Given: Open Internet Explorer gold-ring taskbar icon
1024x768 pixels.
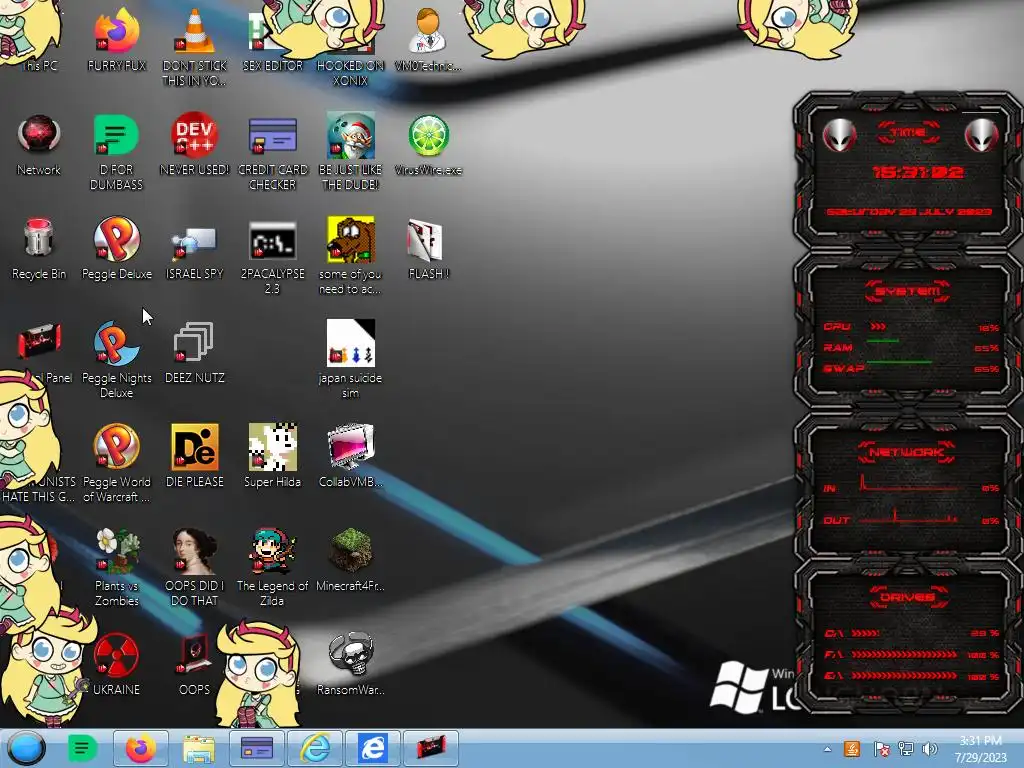Looking at the screenshot, I should click(315, 748).
